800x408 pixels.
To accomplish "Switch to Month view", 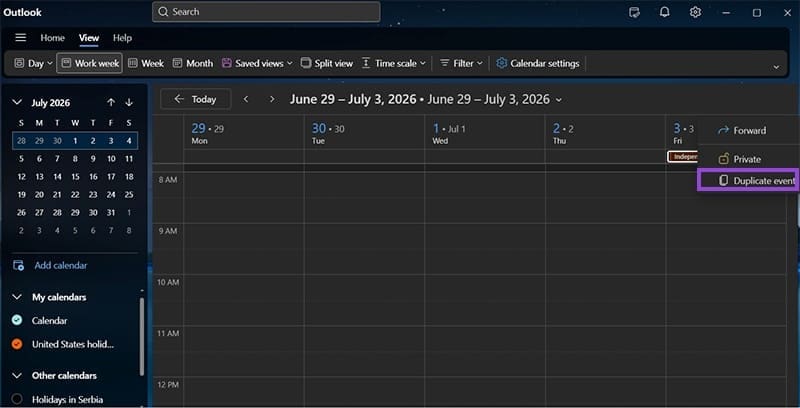I will click(193, 63).
